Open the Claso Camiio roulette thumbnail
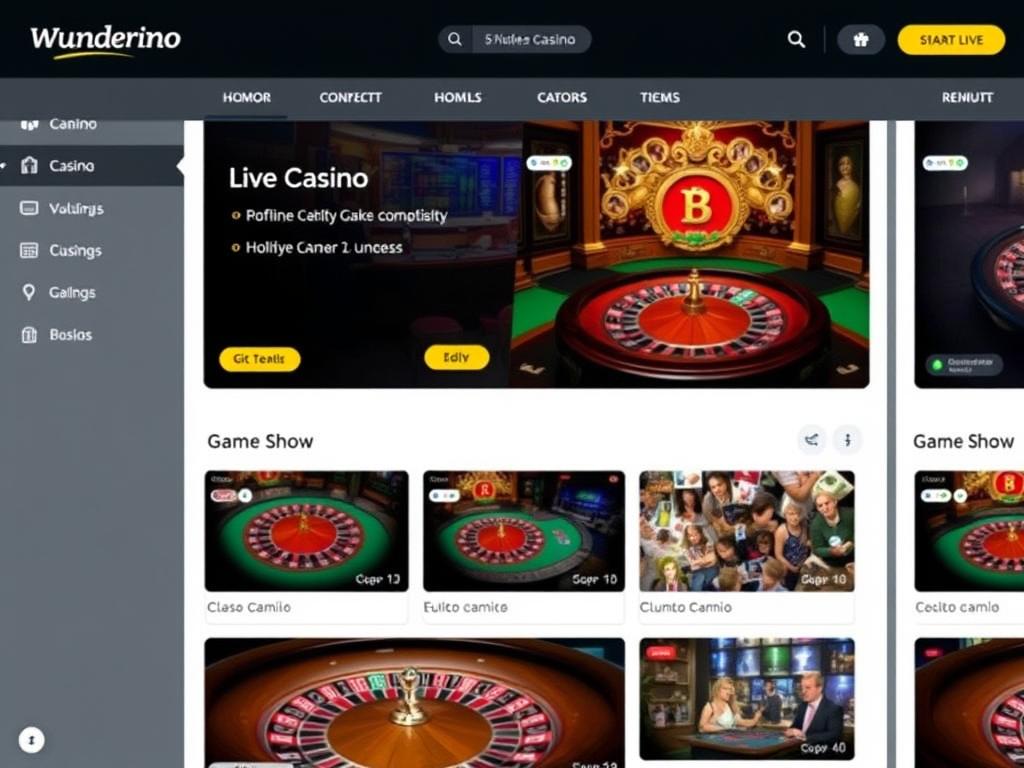The image size is (1024, 768). [x=306, y=531]
